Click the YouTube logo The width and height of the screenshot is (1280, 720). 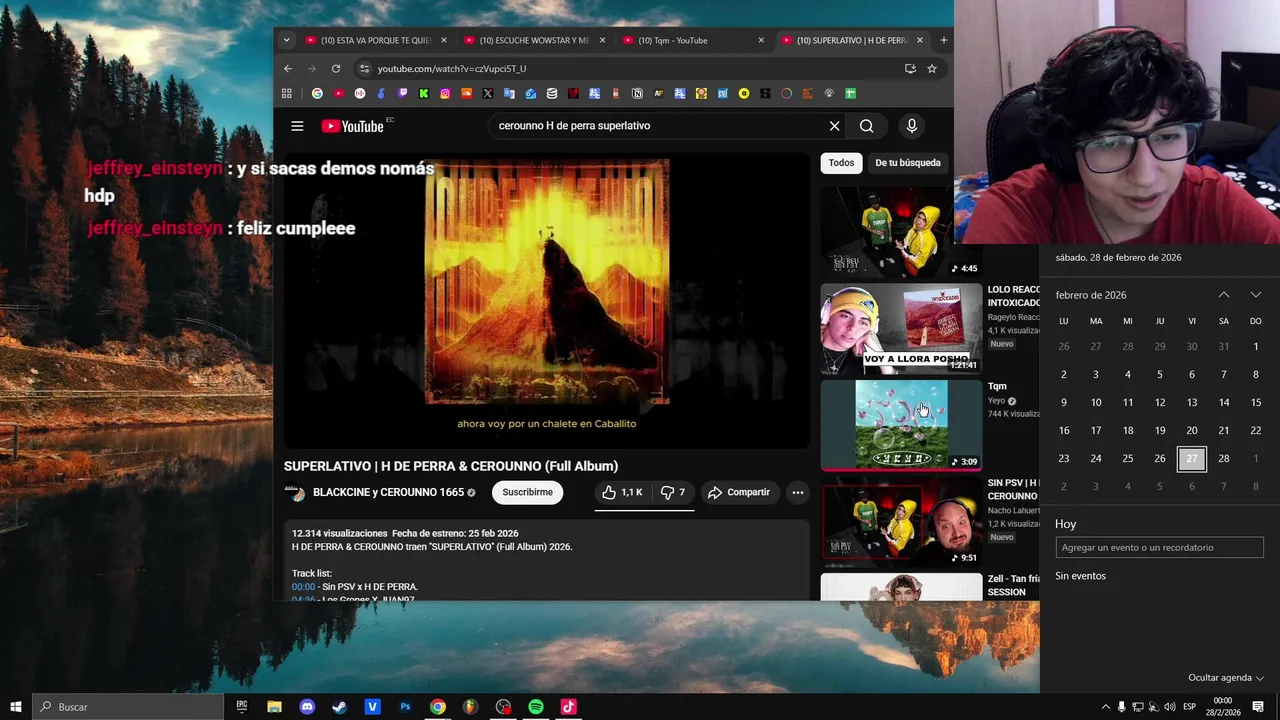pyautogui.click(x=352, y=126)
